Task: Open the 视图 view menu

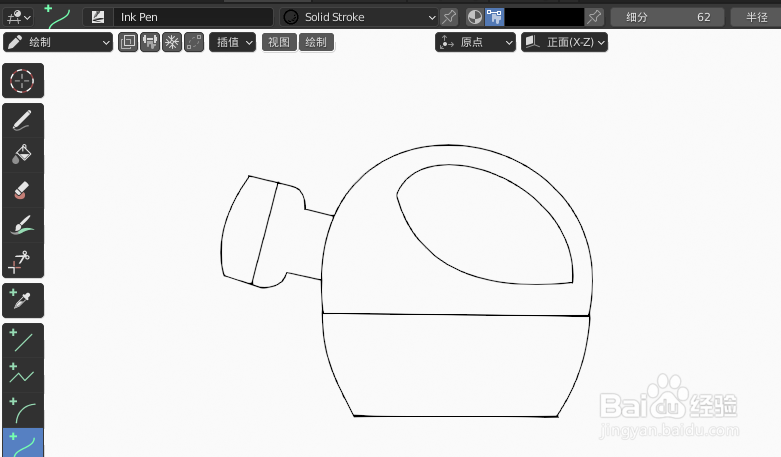Action: [x=279, y=42]
